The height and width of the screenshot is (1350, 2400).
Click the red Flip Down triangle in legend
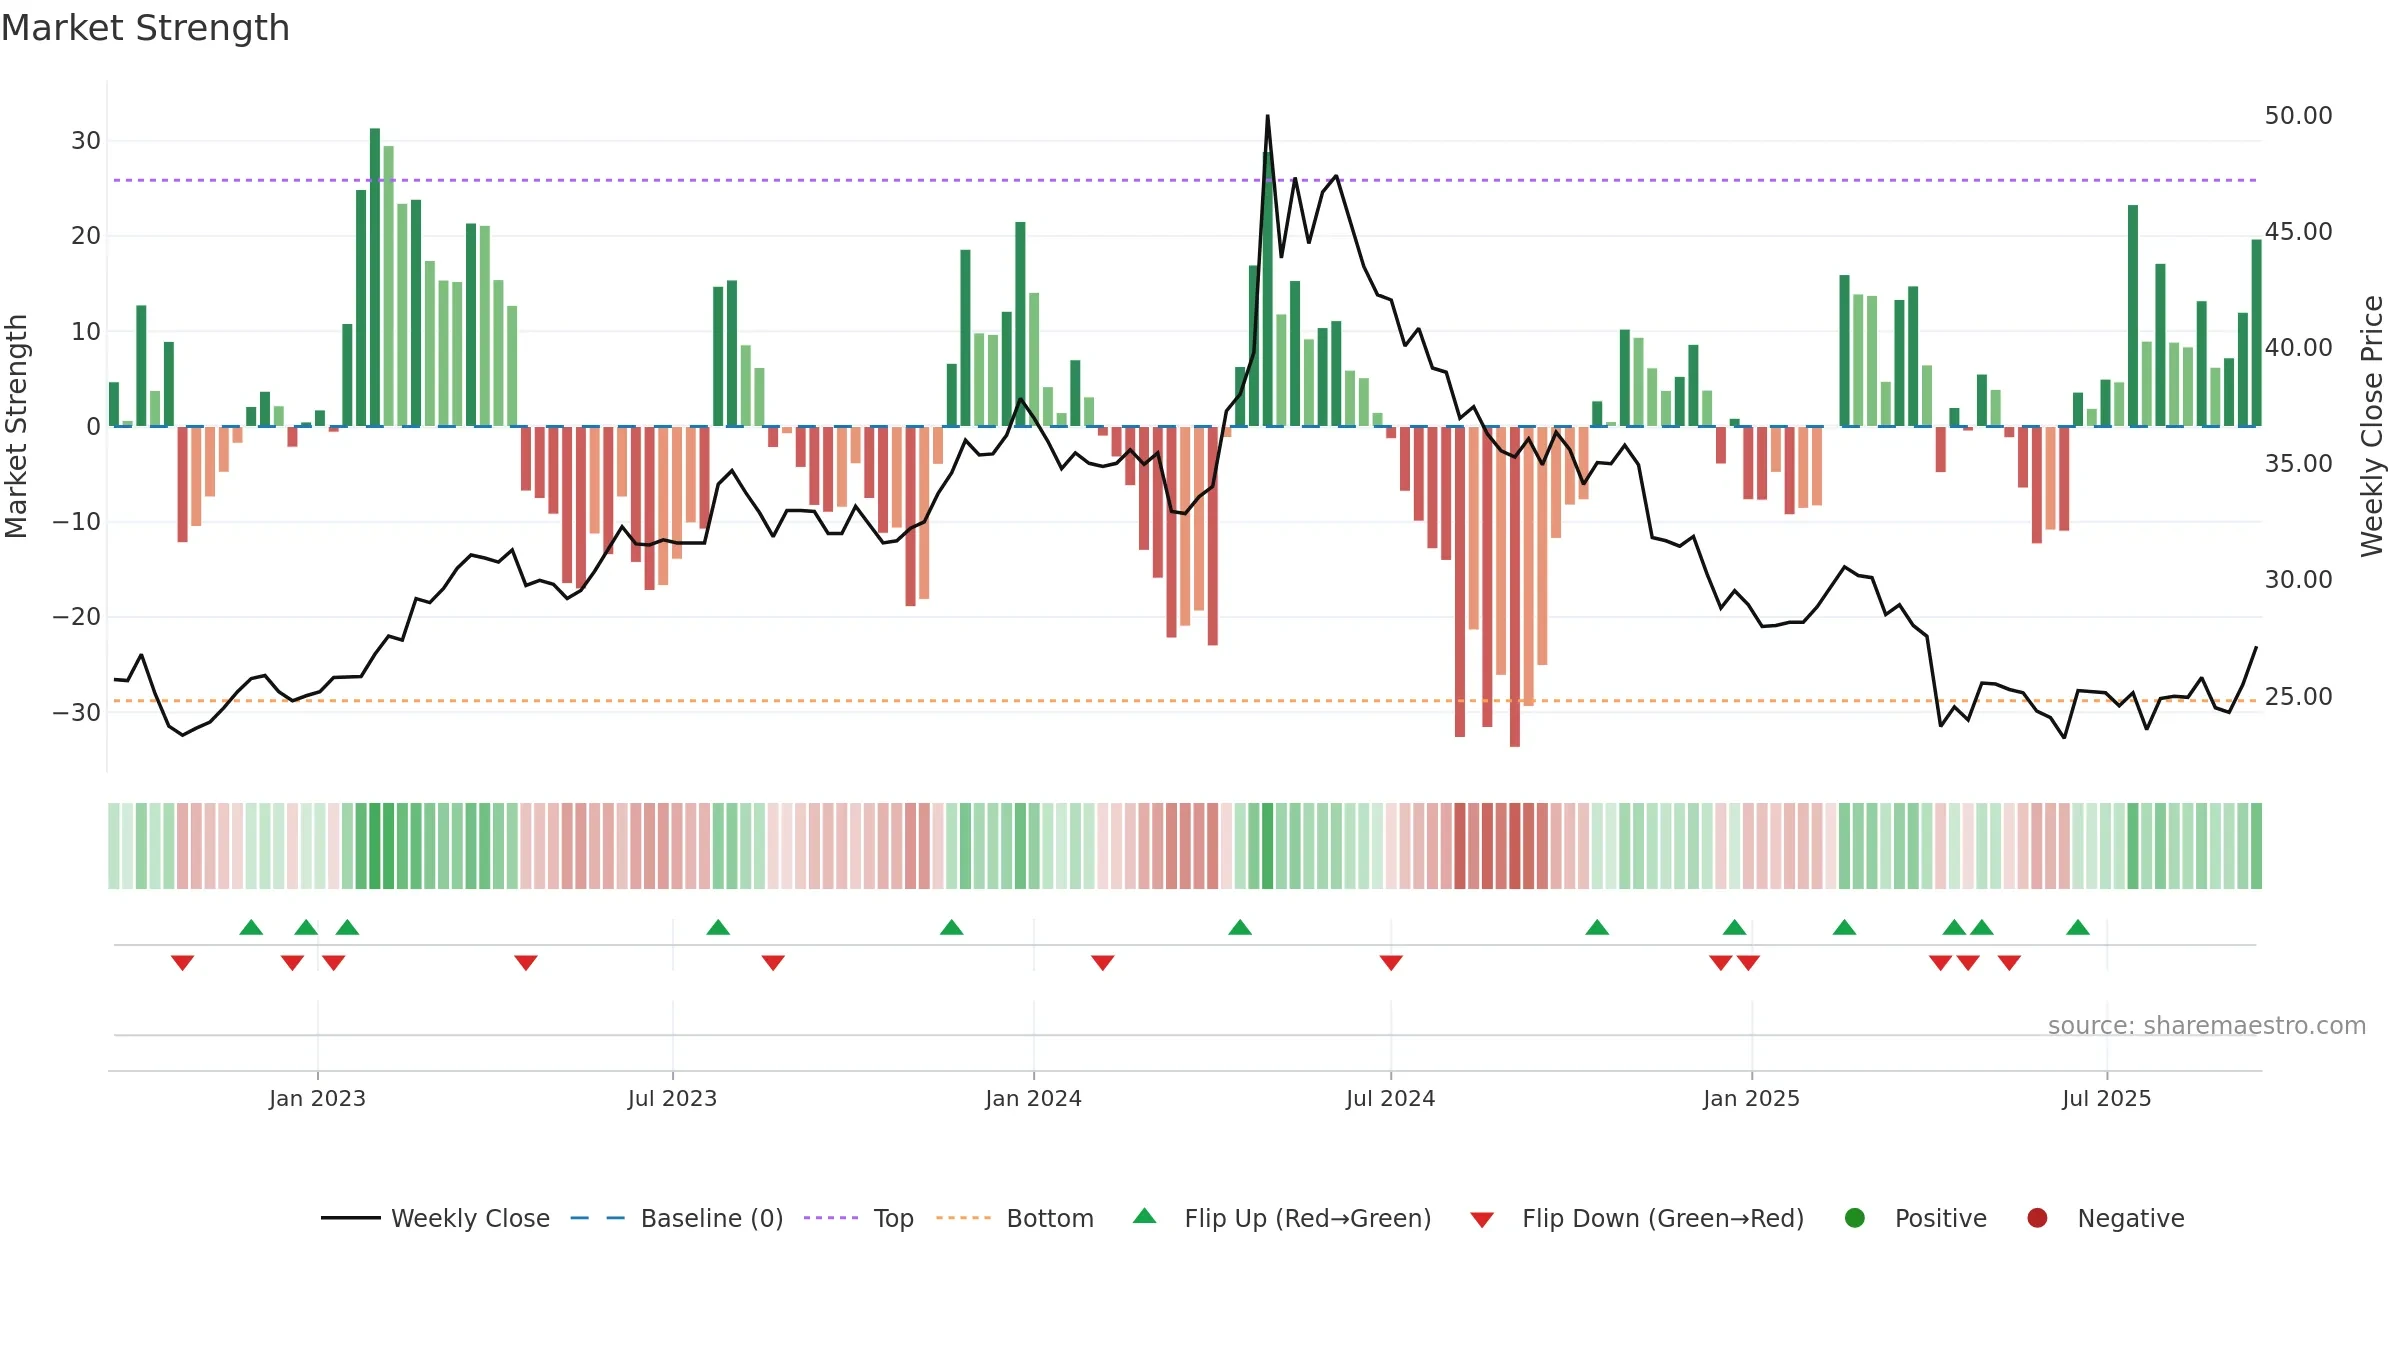point(1482,1220)
